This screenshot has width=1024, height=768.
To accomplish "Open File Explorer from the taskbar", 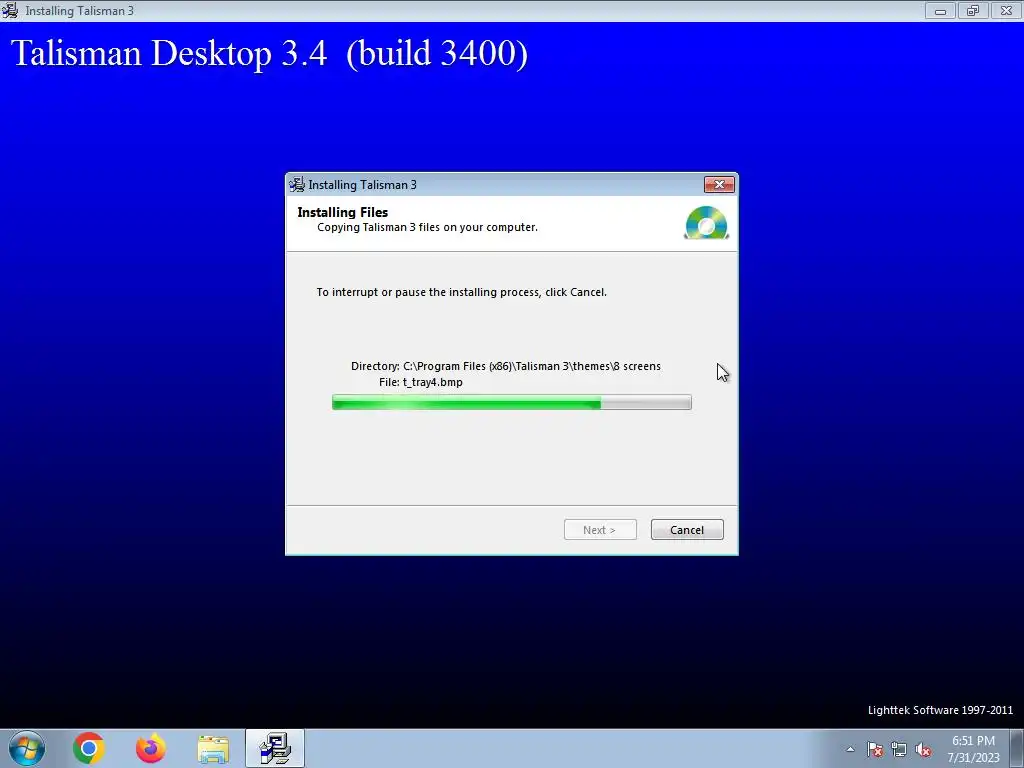I will (x=213, y=749).
